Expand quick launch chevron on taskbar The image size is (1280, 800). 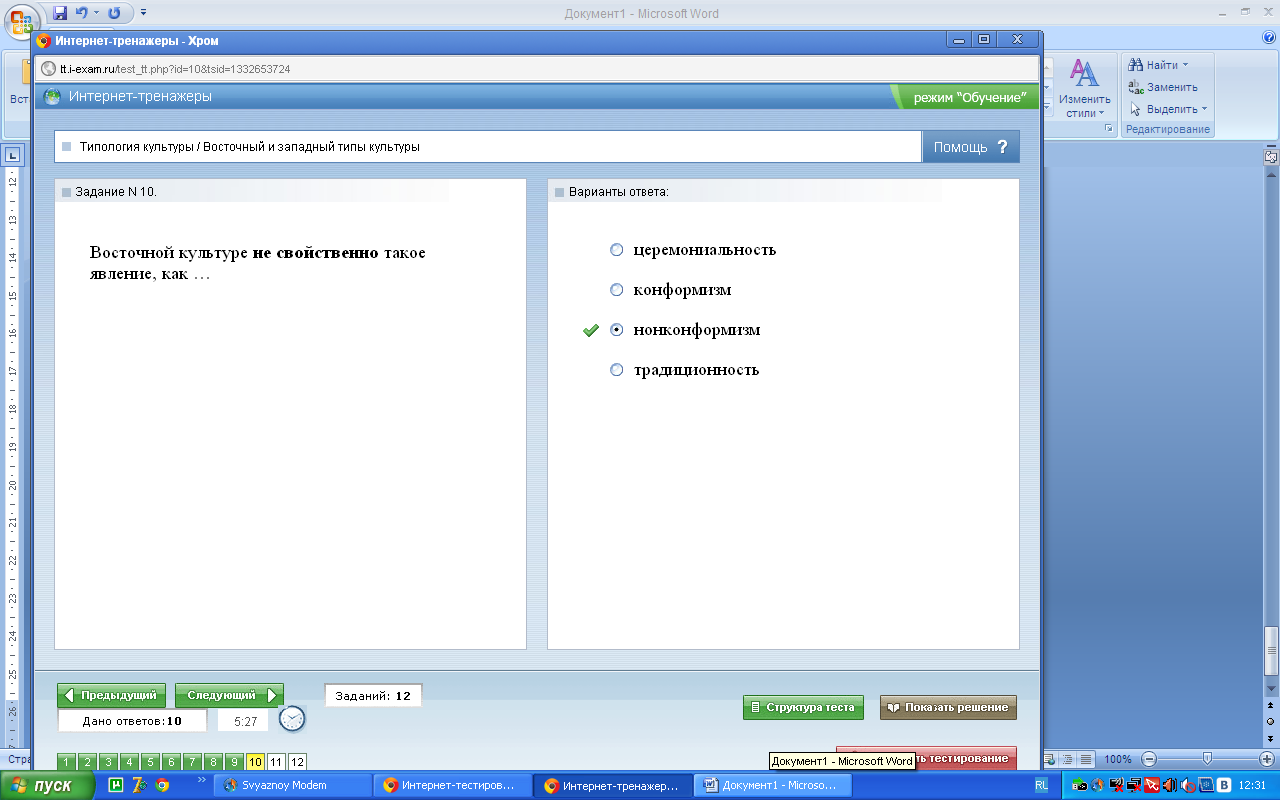pos(201,779)
